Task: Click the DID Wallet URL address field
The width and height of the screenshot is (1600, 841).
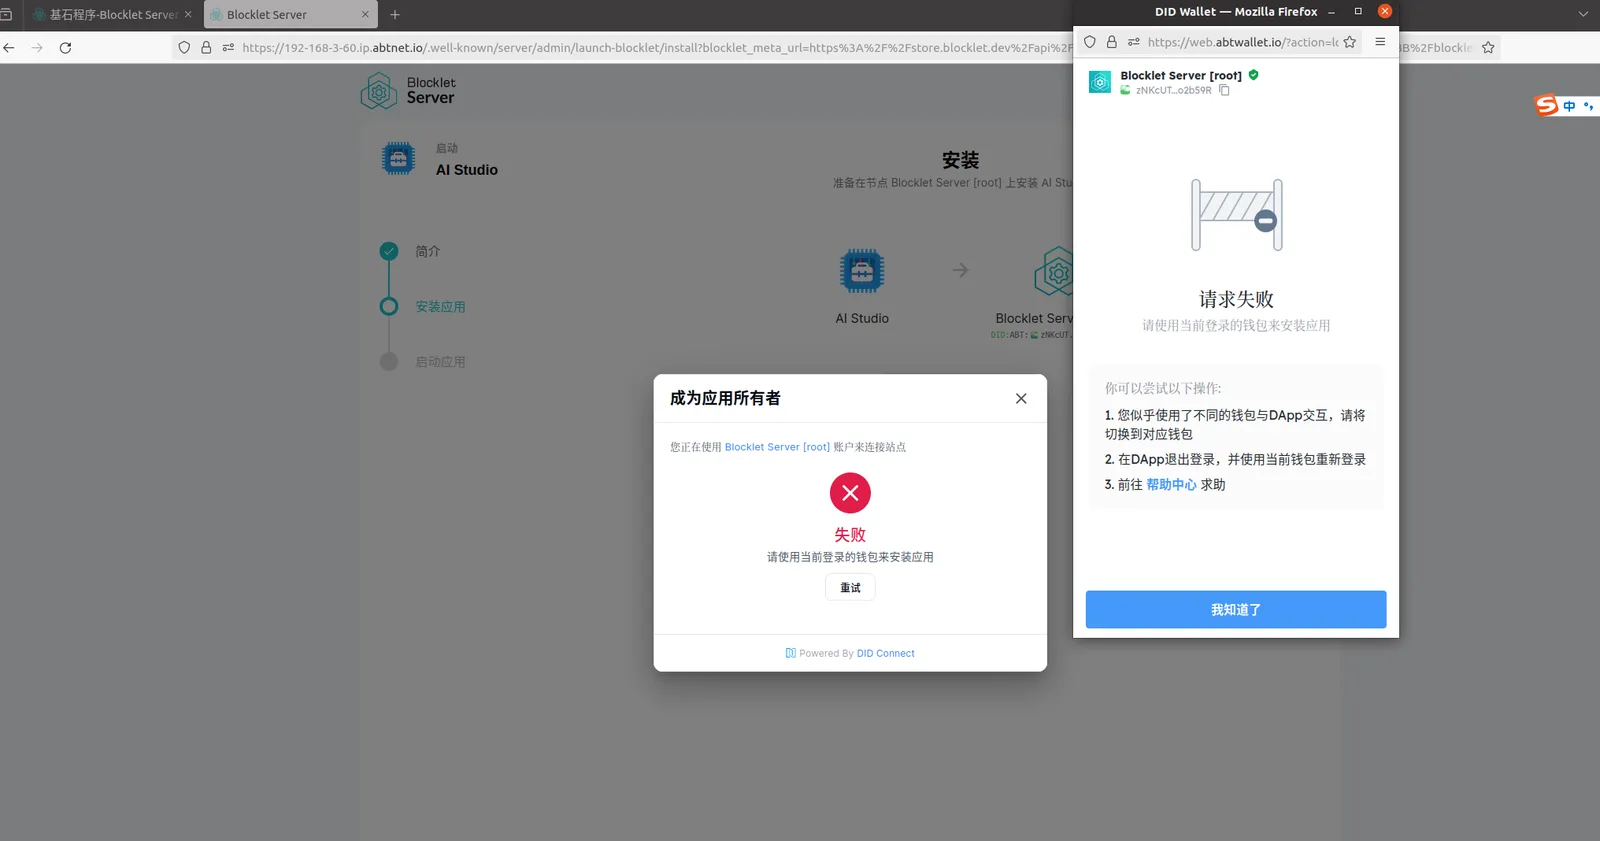Action: [x=1242, y=42]
